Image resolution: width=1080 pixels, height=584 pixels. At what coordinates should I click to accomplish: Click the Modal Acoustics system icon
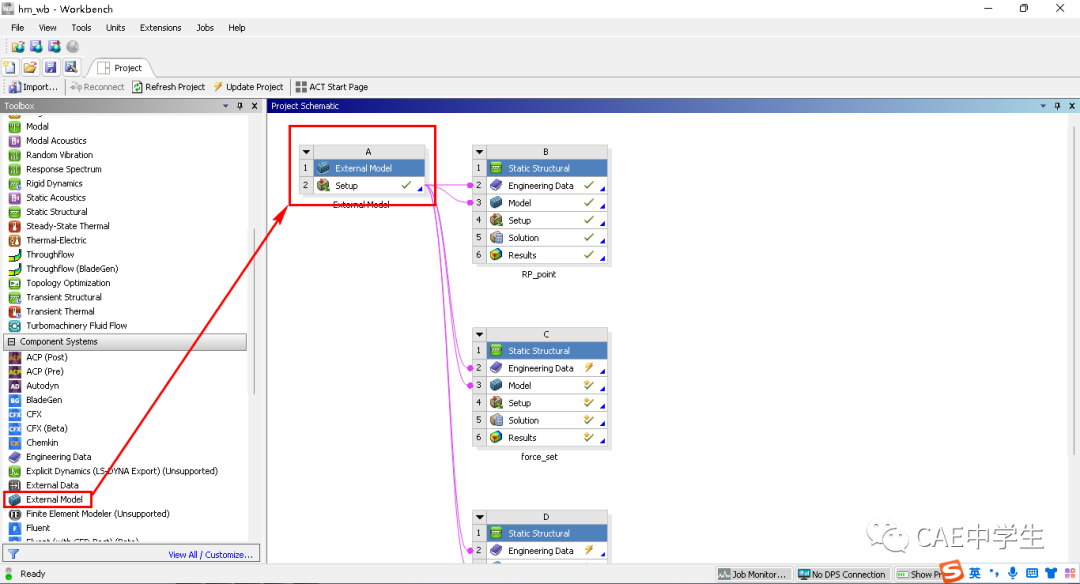click(14, 140)
